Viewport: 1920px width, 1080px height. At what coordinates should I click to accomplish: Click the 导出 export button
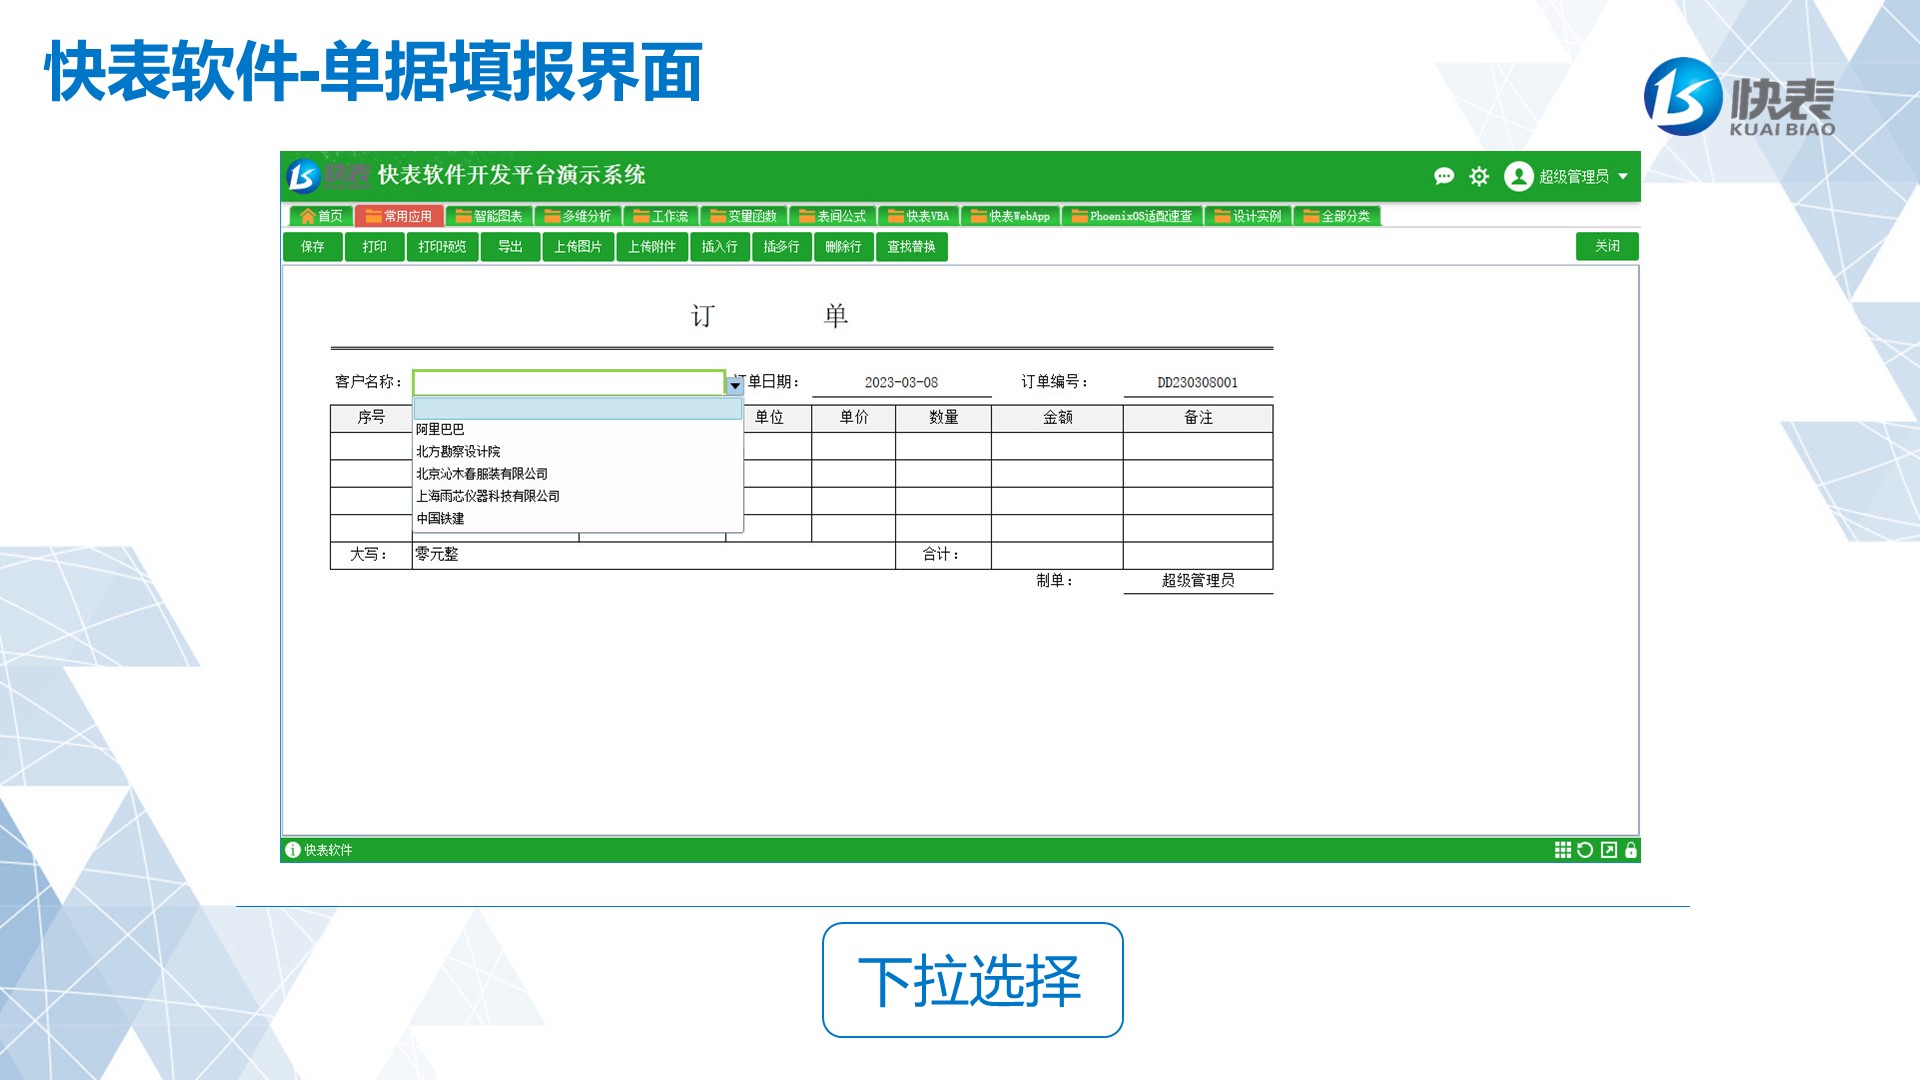511,247
